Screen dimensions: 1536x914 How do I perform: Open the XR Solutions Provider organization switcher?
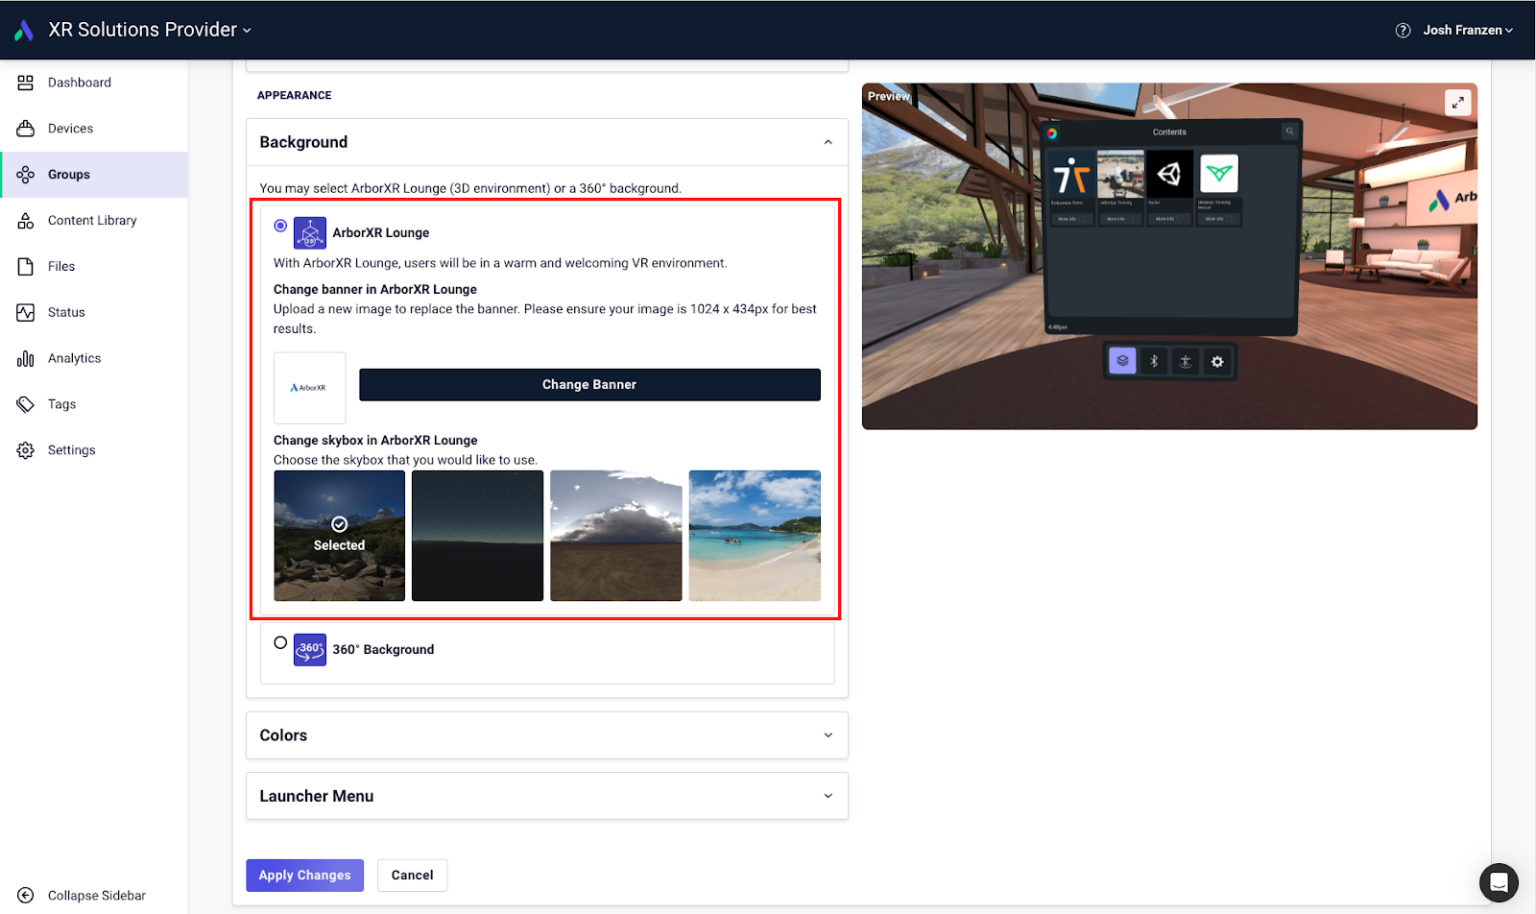tap(150, 29)
